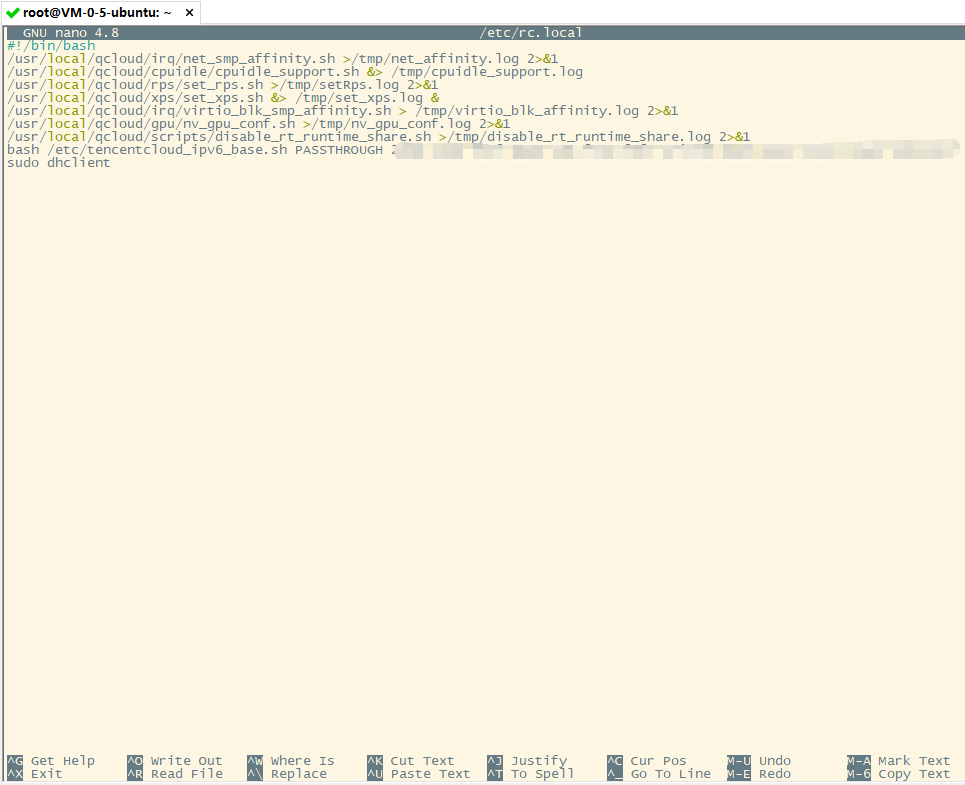965x785 pixels.
Task: Close the root@VM-0-5-ubuntu session tab
Action: [189, 12]
